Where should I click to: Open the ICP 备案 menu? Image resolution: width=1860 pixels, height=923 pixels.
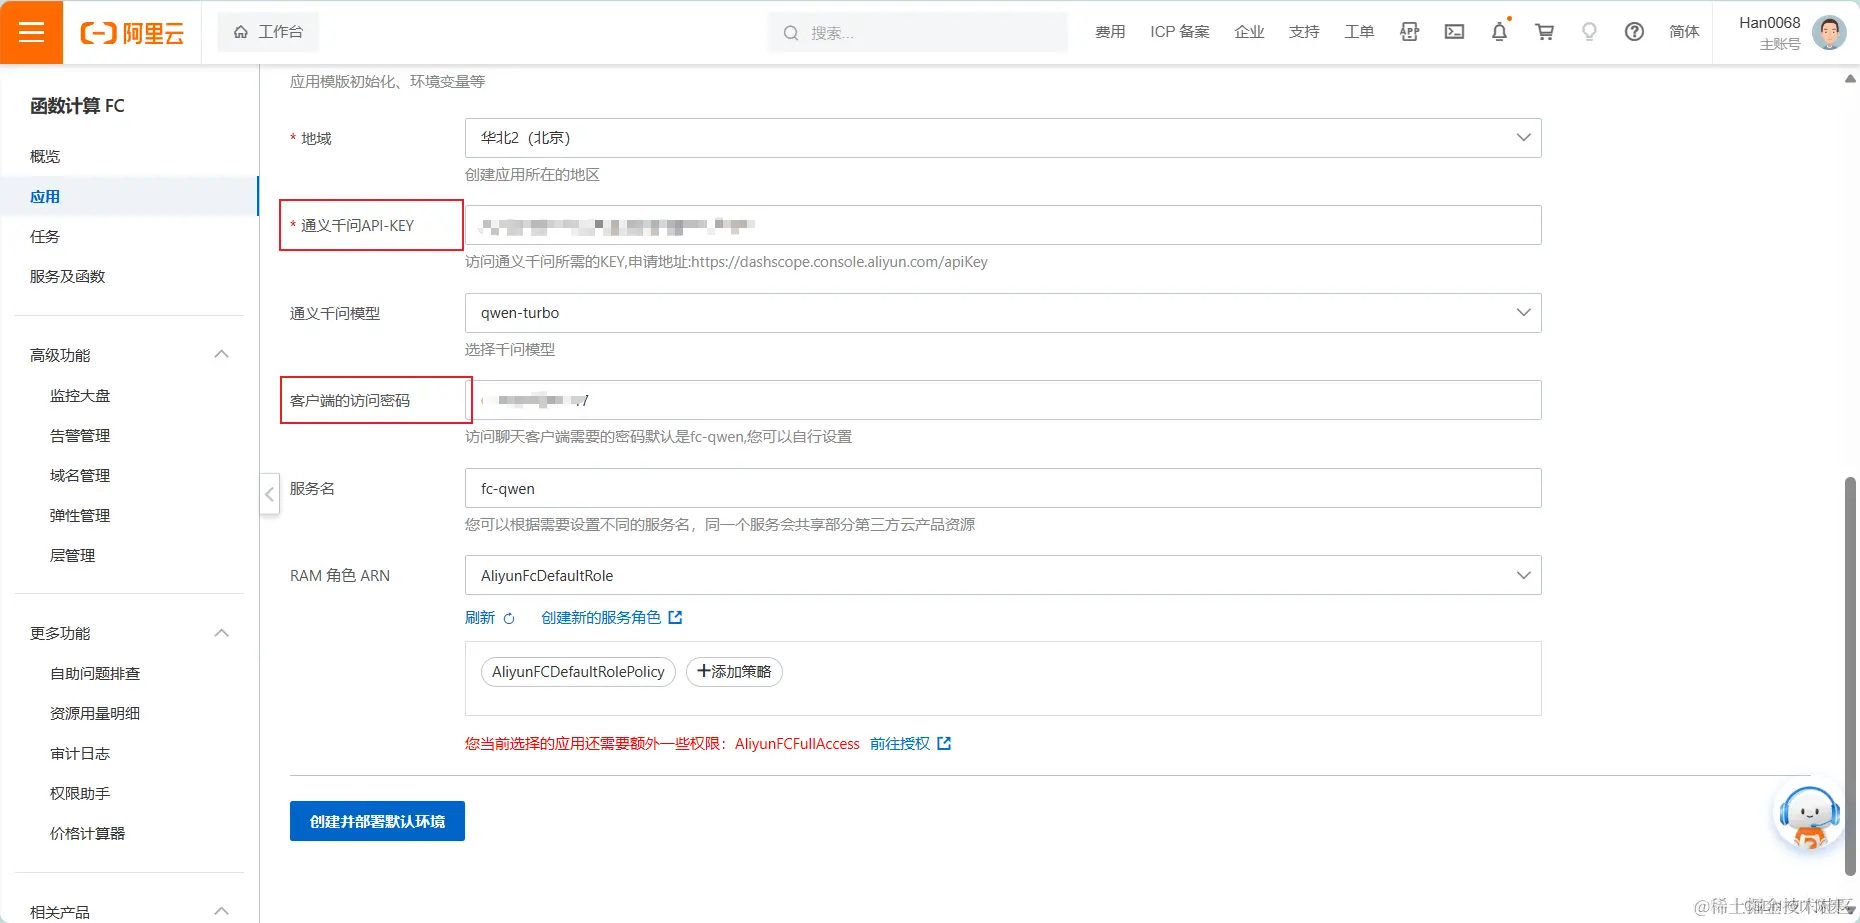1180,32
